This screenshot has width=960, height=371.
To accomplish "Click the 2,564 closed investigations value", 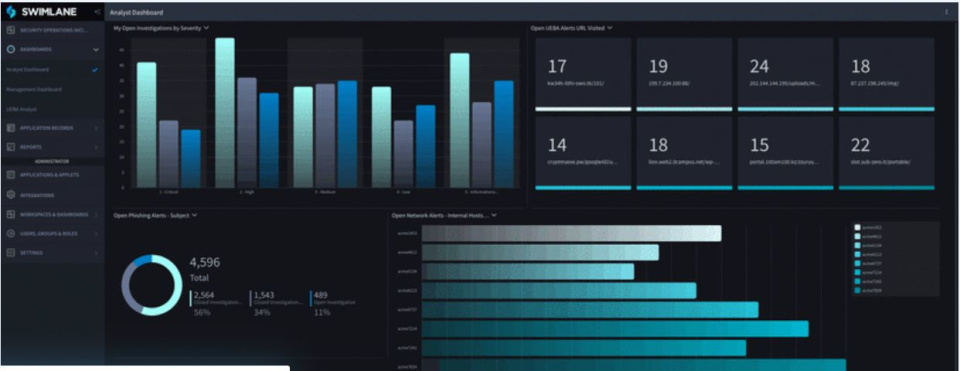I will click(x=204, y=295).
